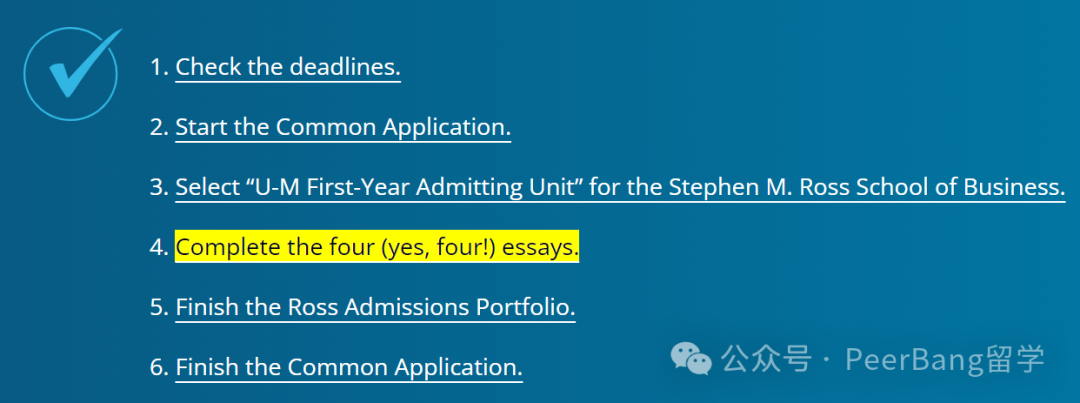
Task: Open "Finish the Ross Admissions Portfolio." link
Action: click(375, 307)
